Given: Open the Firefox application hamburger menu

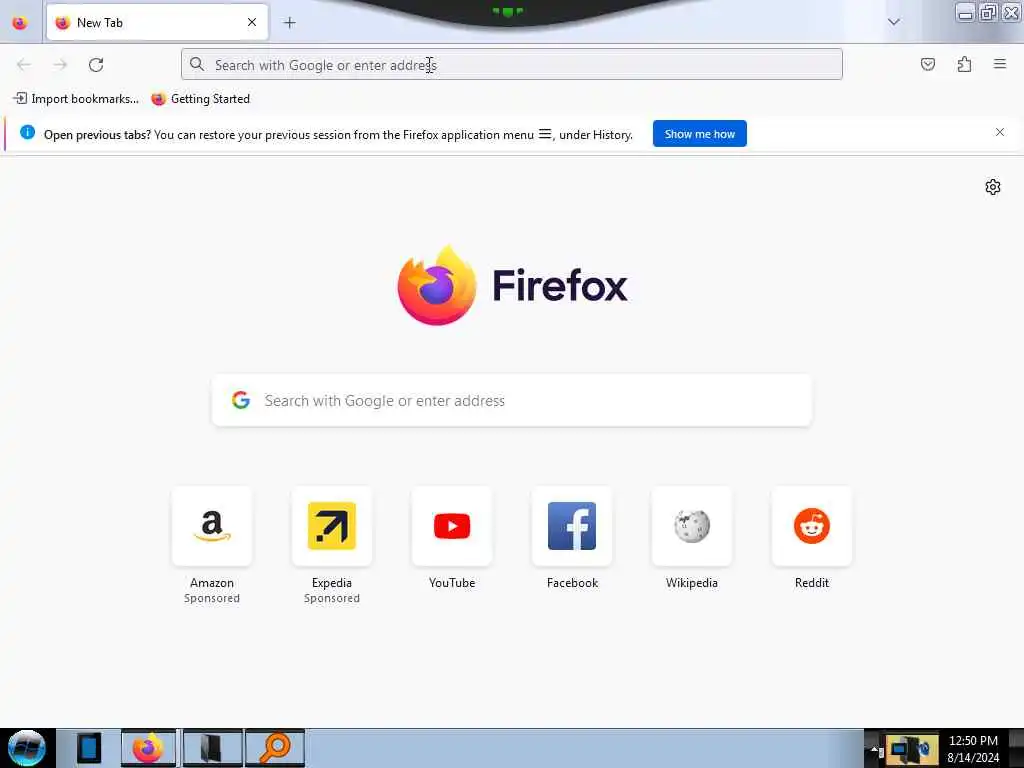Looking at the screenshot, I should 1000,64.
